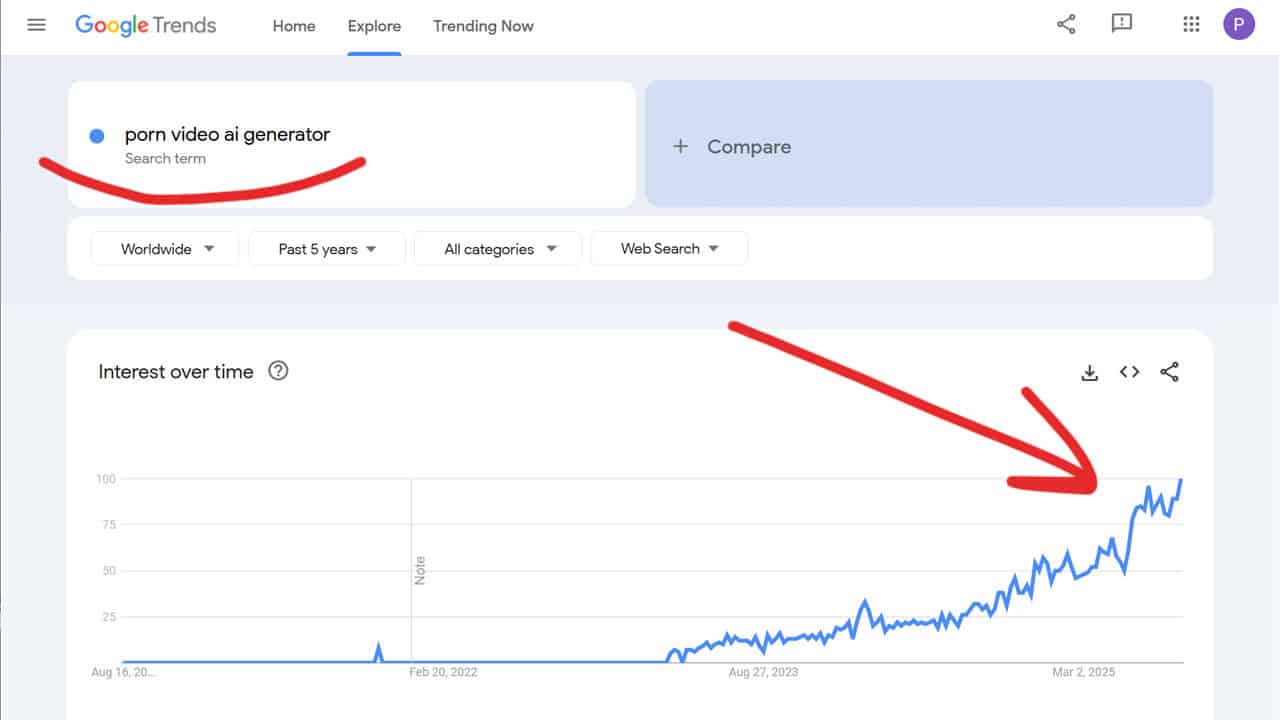Viewport: 1280px width, 720px height.
Task: Go to the Home tab
Action: coord(293,26)
